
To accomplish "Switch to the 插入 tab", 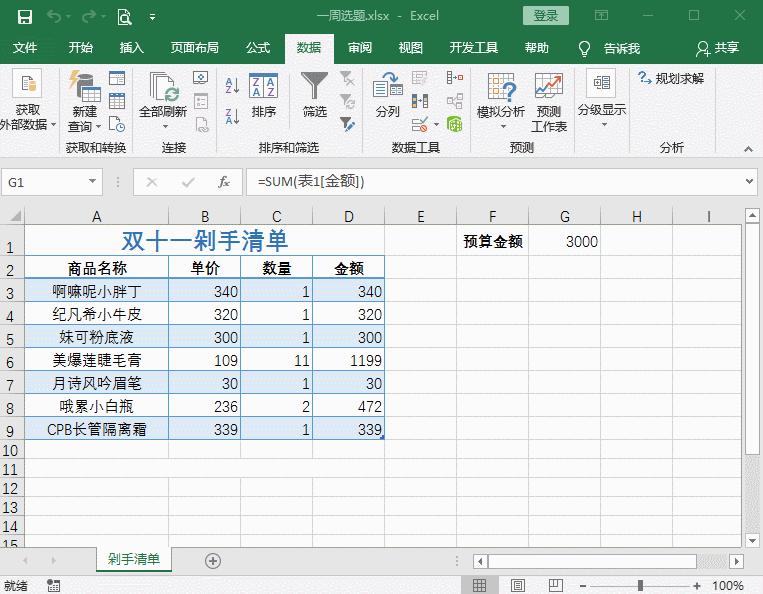I will [x=132, y=48].
